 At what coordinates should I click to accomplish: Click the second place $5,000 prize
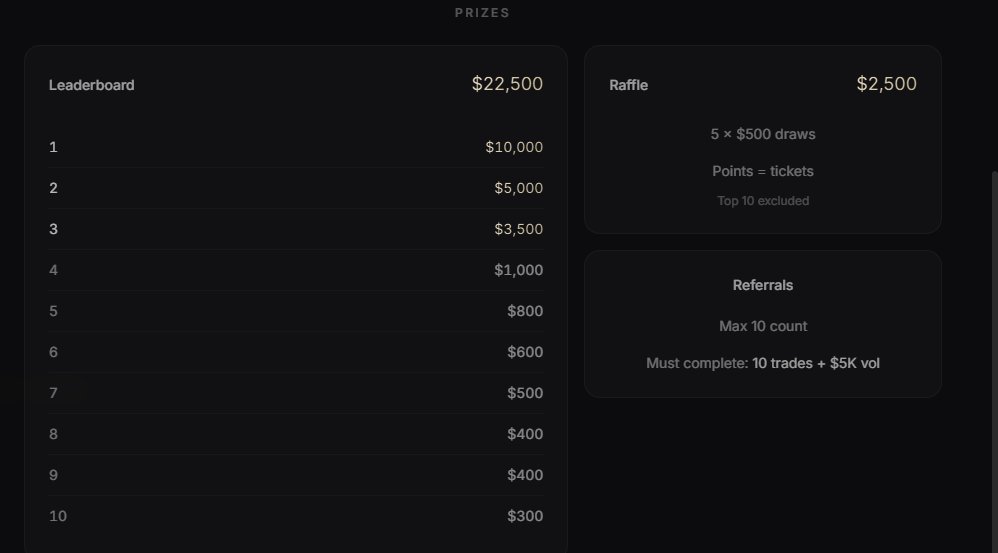[x=518, y=188]
